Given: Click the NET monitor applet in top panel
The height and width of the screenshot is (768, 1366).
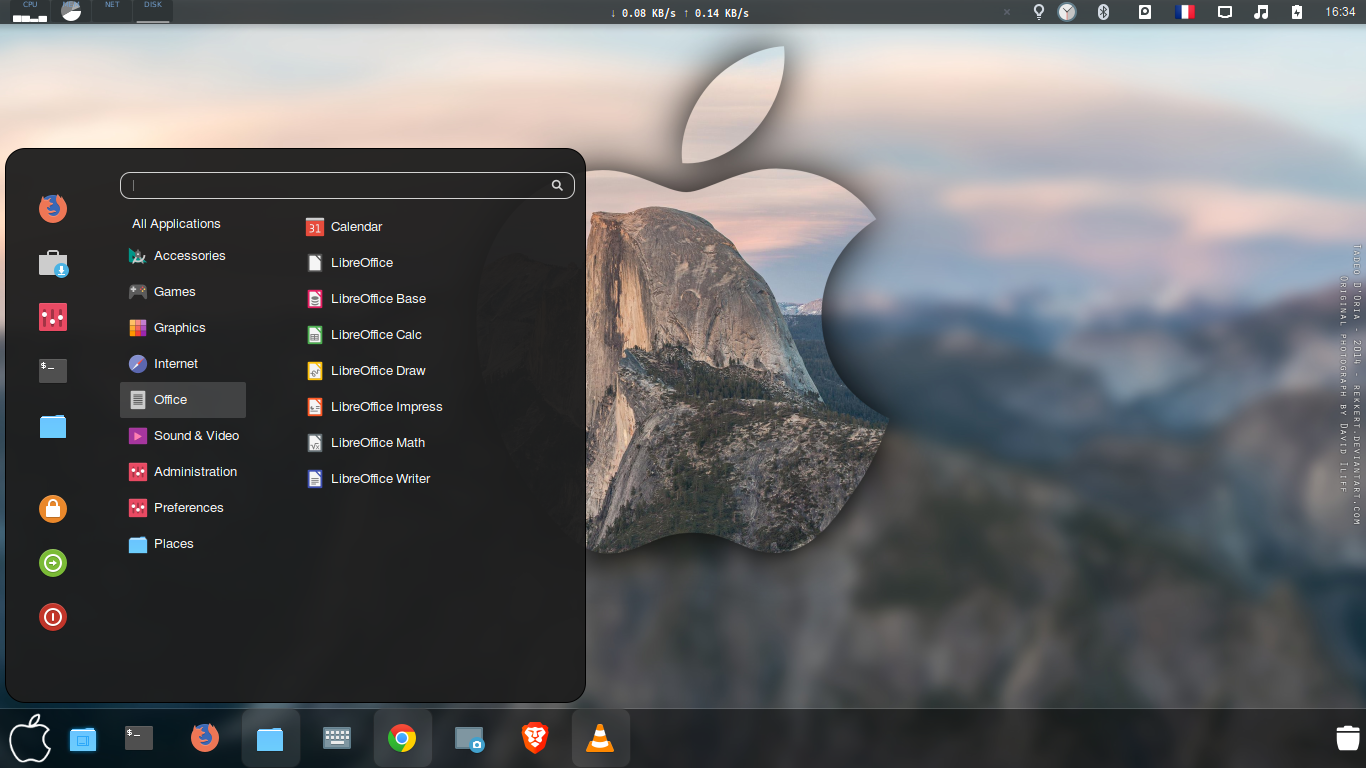Looking at the screenshot, I should (x=112, y=12).
